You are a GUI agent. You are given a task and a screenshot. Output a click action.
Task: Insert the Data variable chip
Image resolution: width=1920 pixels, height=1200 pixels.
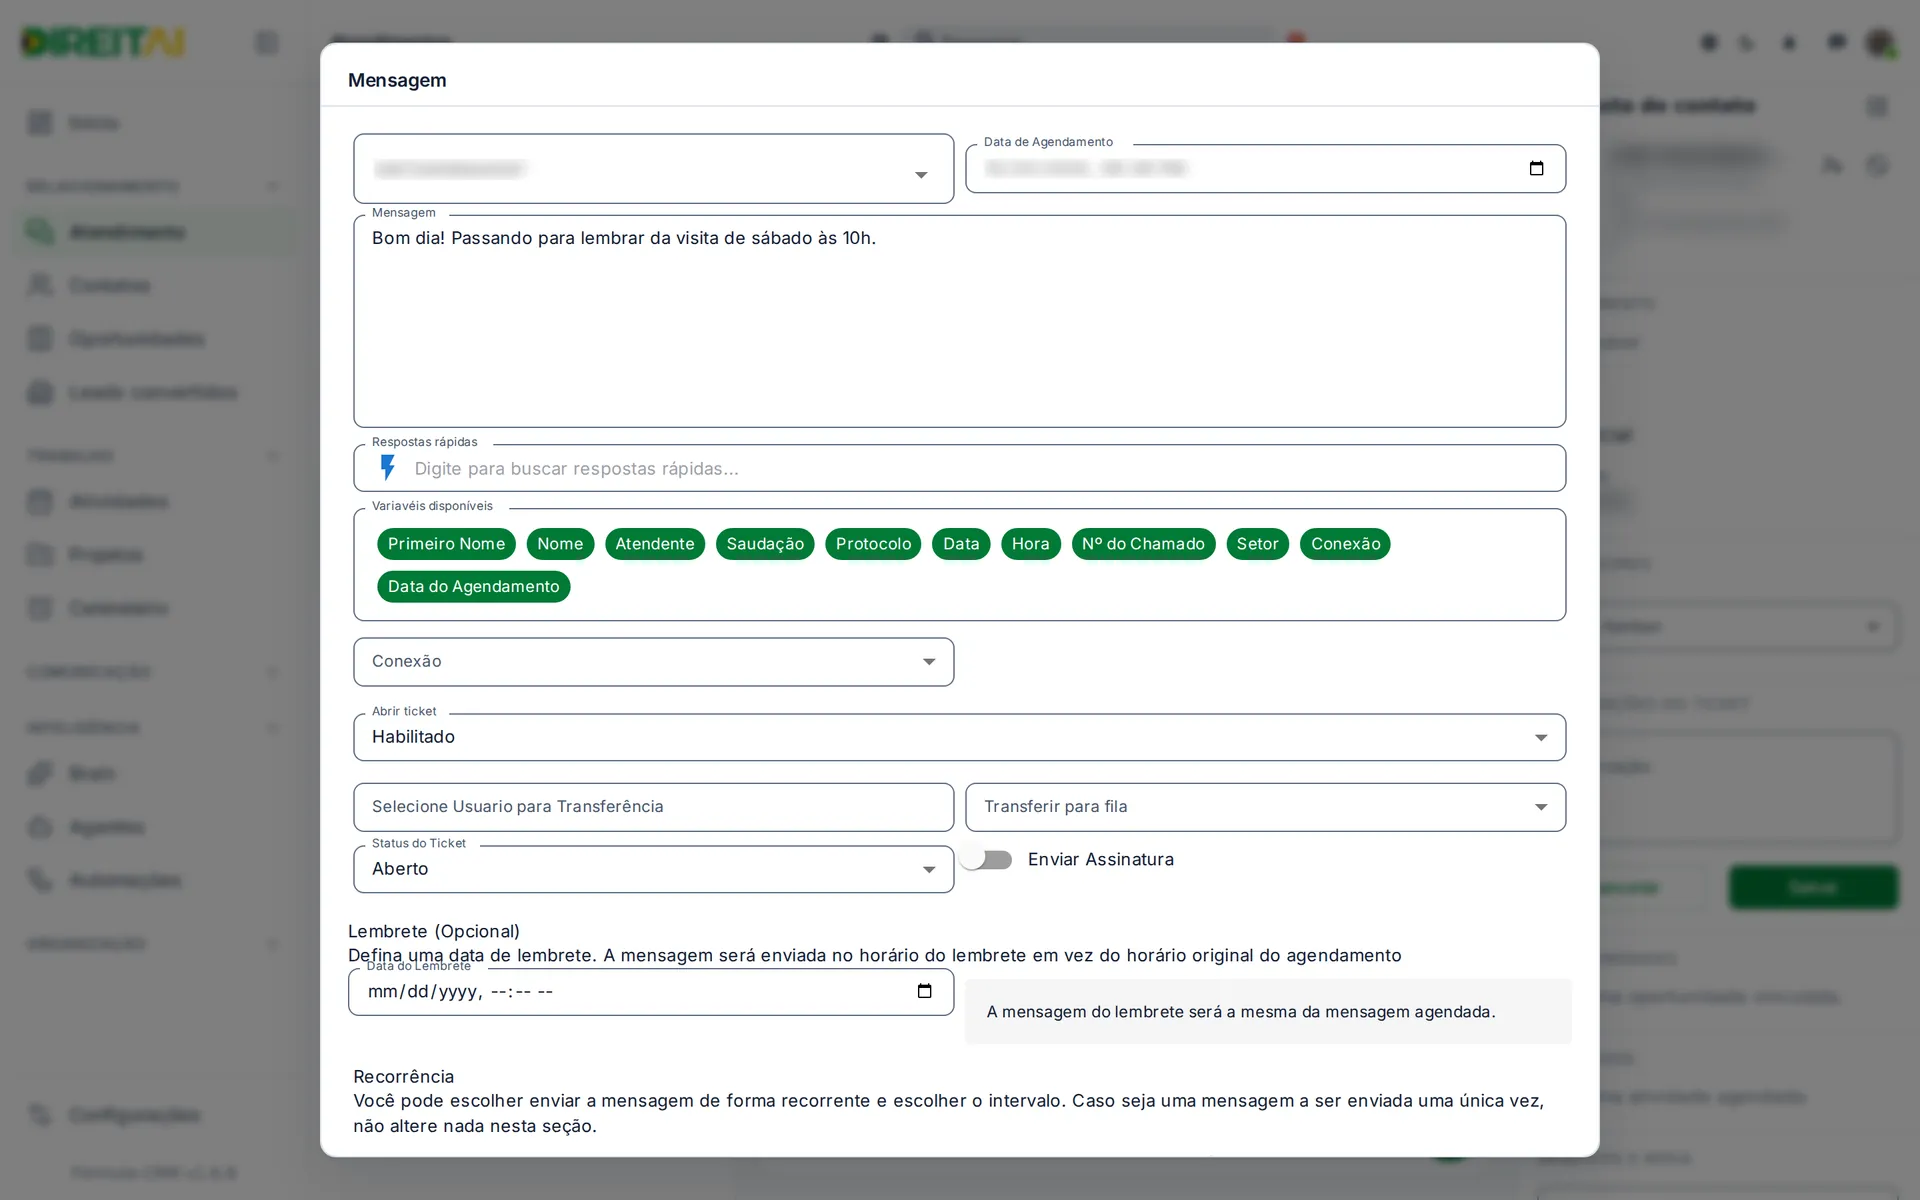click(x=961, y=544)
